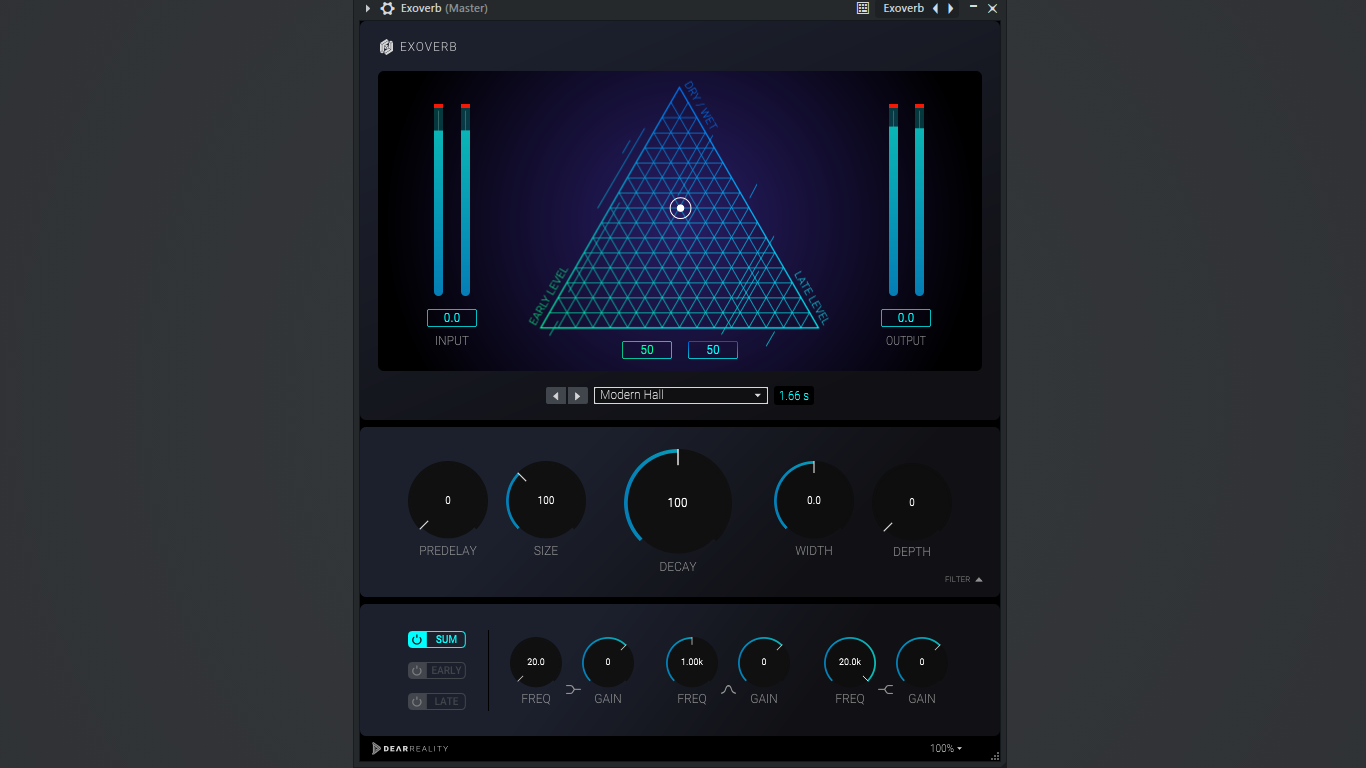Image resolution: width=1366 pixels, height=768 pixels.
Task: Click the triangle pad handle for dry/wet mix
Action: tap(680, 208)
